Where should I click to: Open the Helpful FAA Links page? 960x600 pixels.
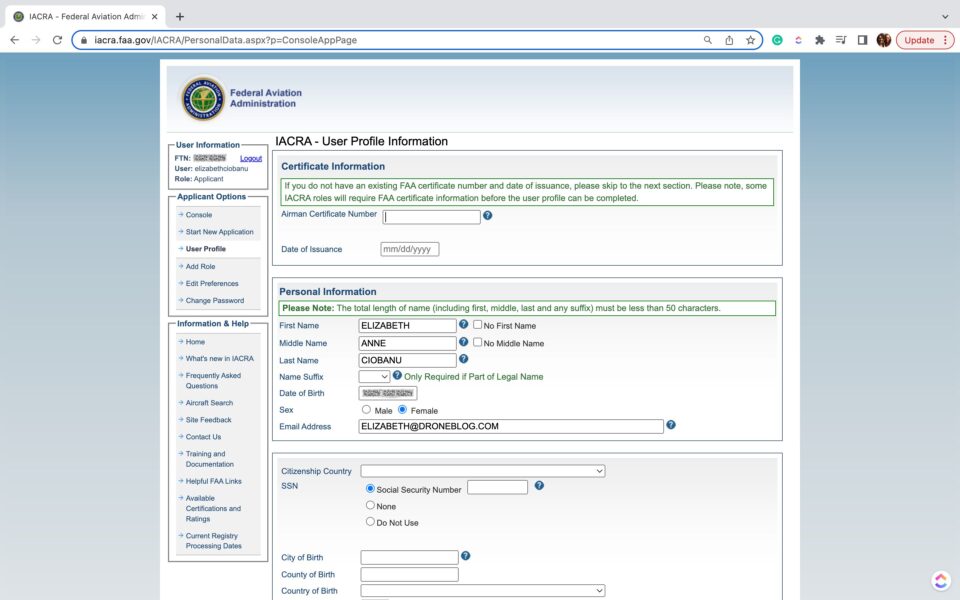[214, 481]
